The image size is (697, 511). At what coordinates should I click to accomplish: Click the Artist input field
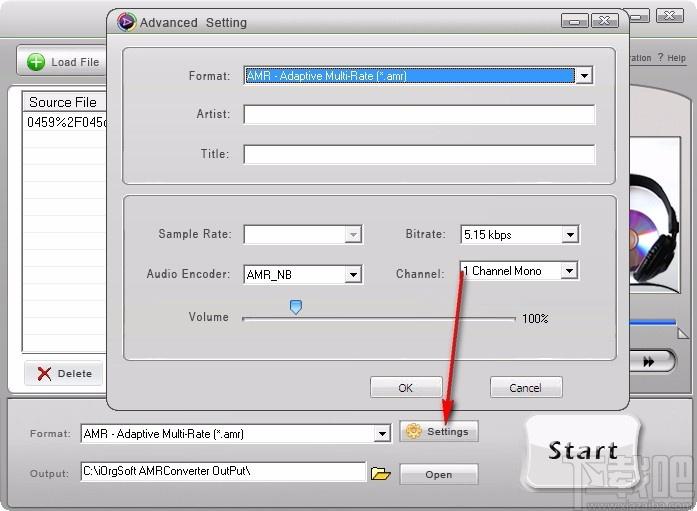coord(419,115)
